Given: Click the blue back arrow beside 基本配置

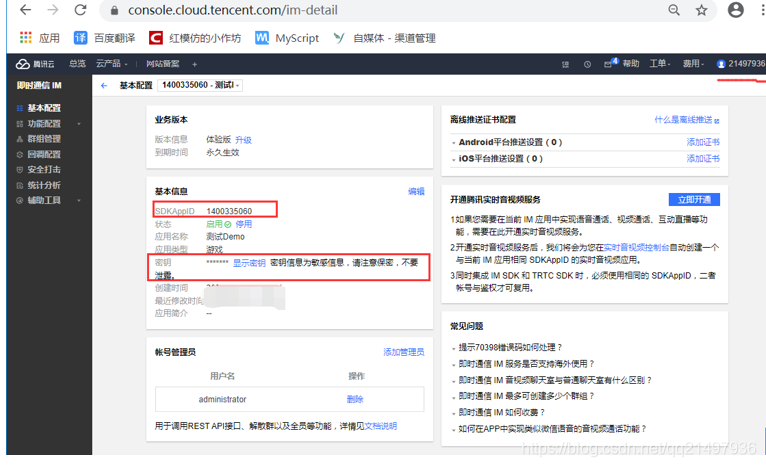Looking at the screenshot, I should click(104, 85).
